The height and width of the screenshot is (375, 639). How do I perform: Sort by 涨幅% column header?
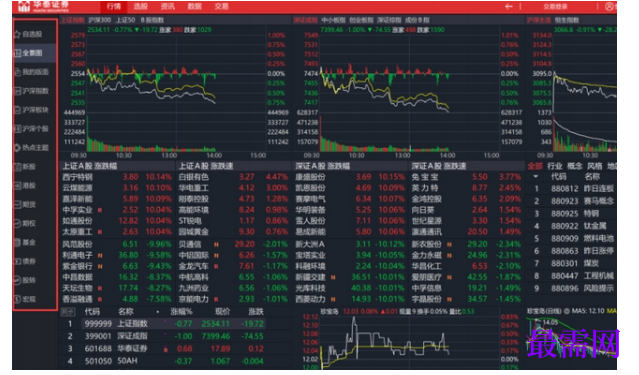[181, 312]
